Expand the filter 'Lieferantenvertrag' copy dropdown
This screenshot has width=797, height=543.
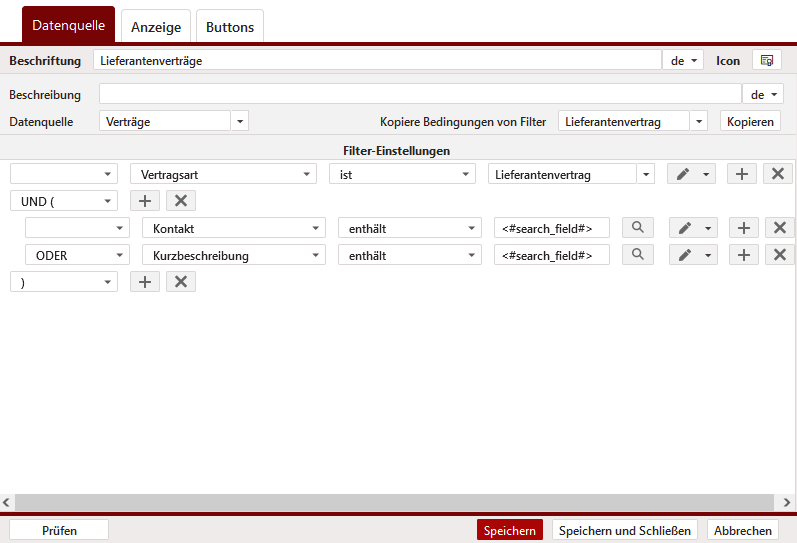(x=699, y=122)
